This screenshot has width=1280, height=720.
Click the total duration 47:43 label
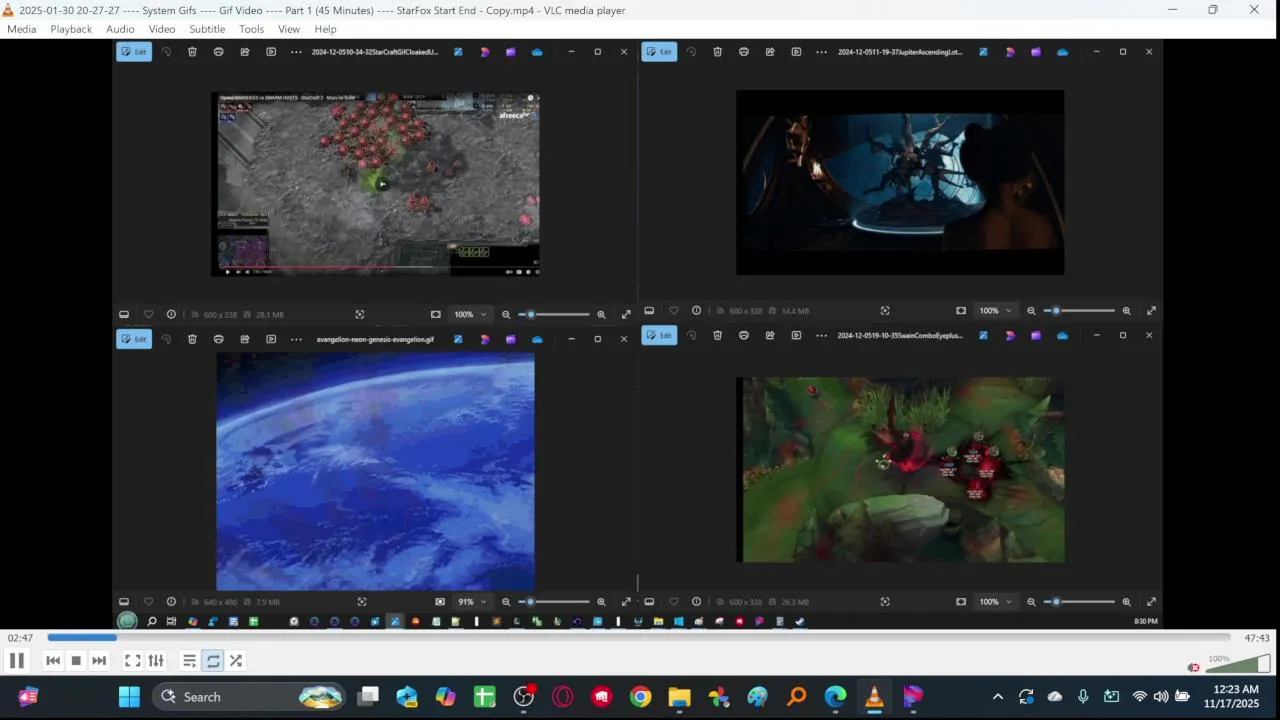click(1257, 638)
